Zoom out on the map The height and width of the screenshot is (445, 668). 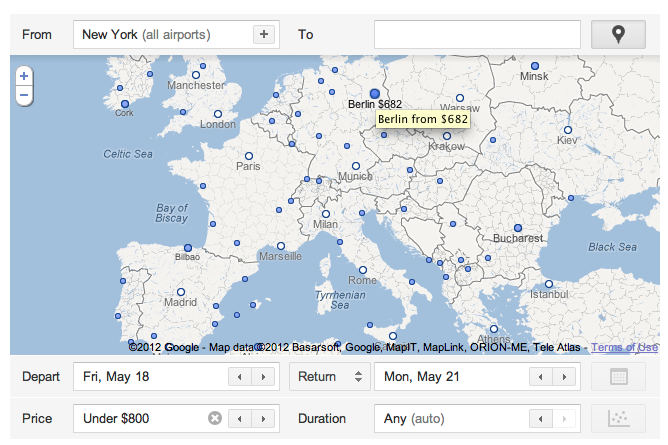click(x=24, y=95)
